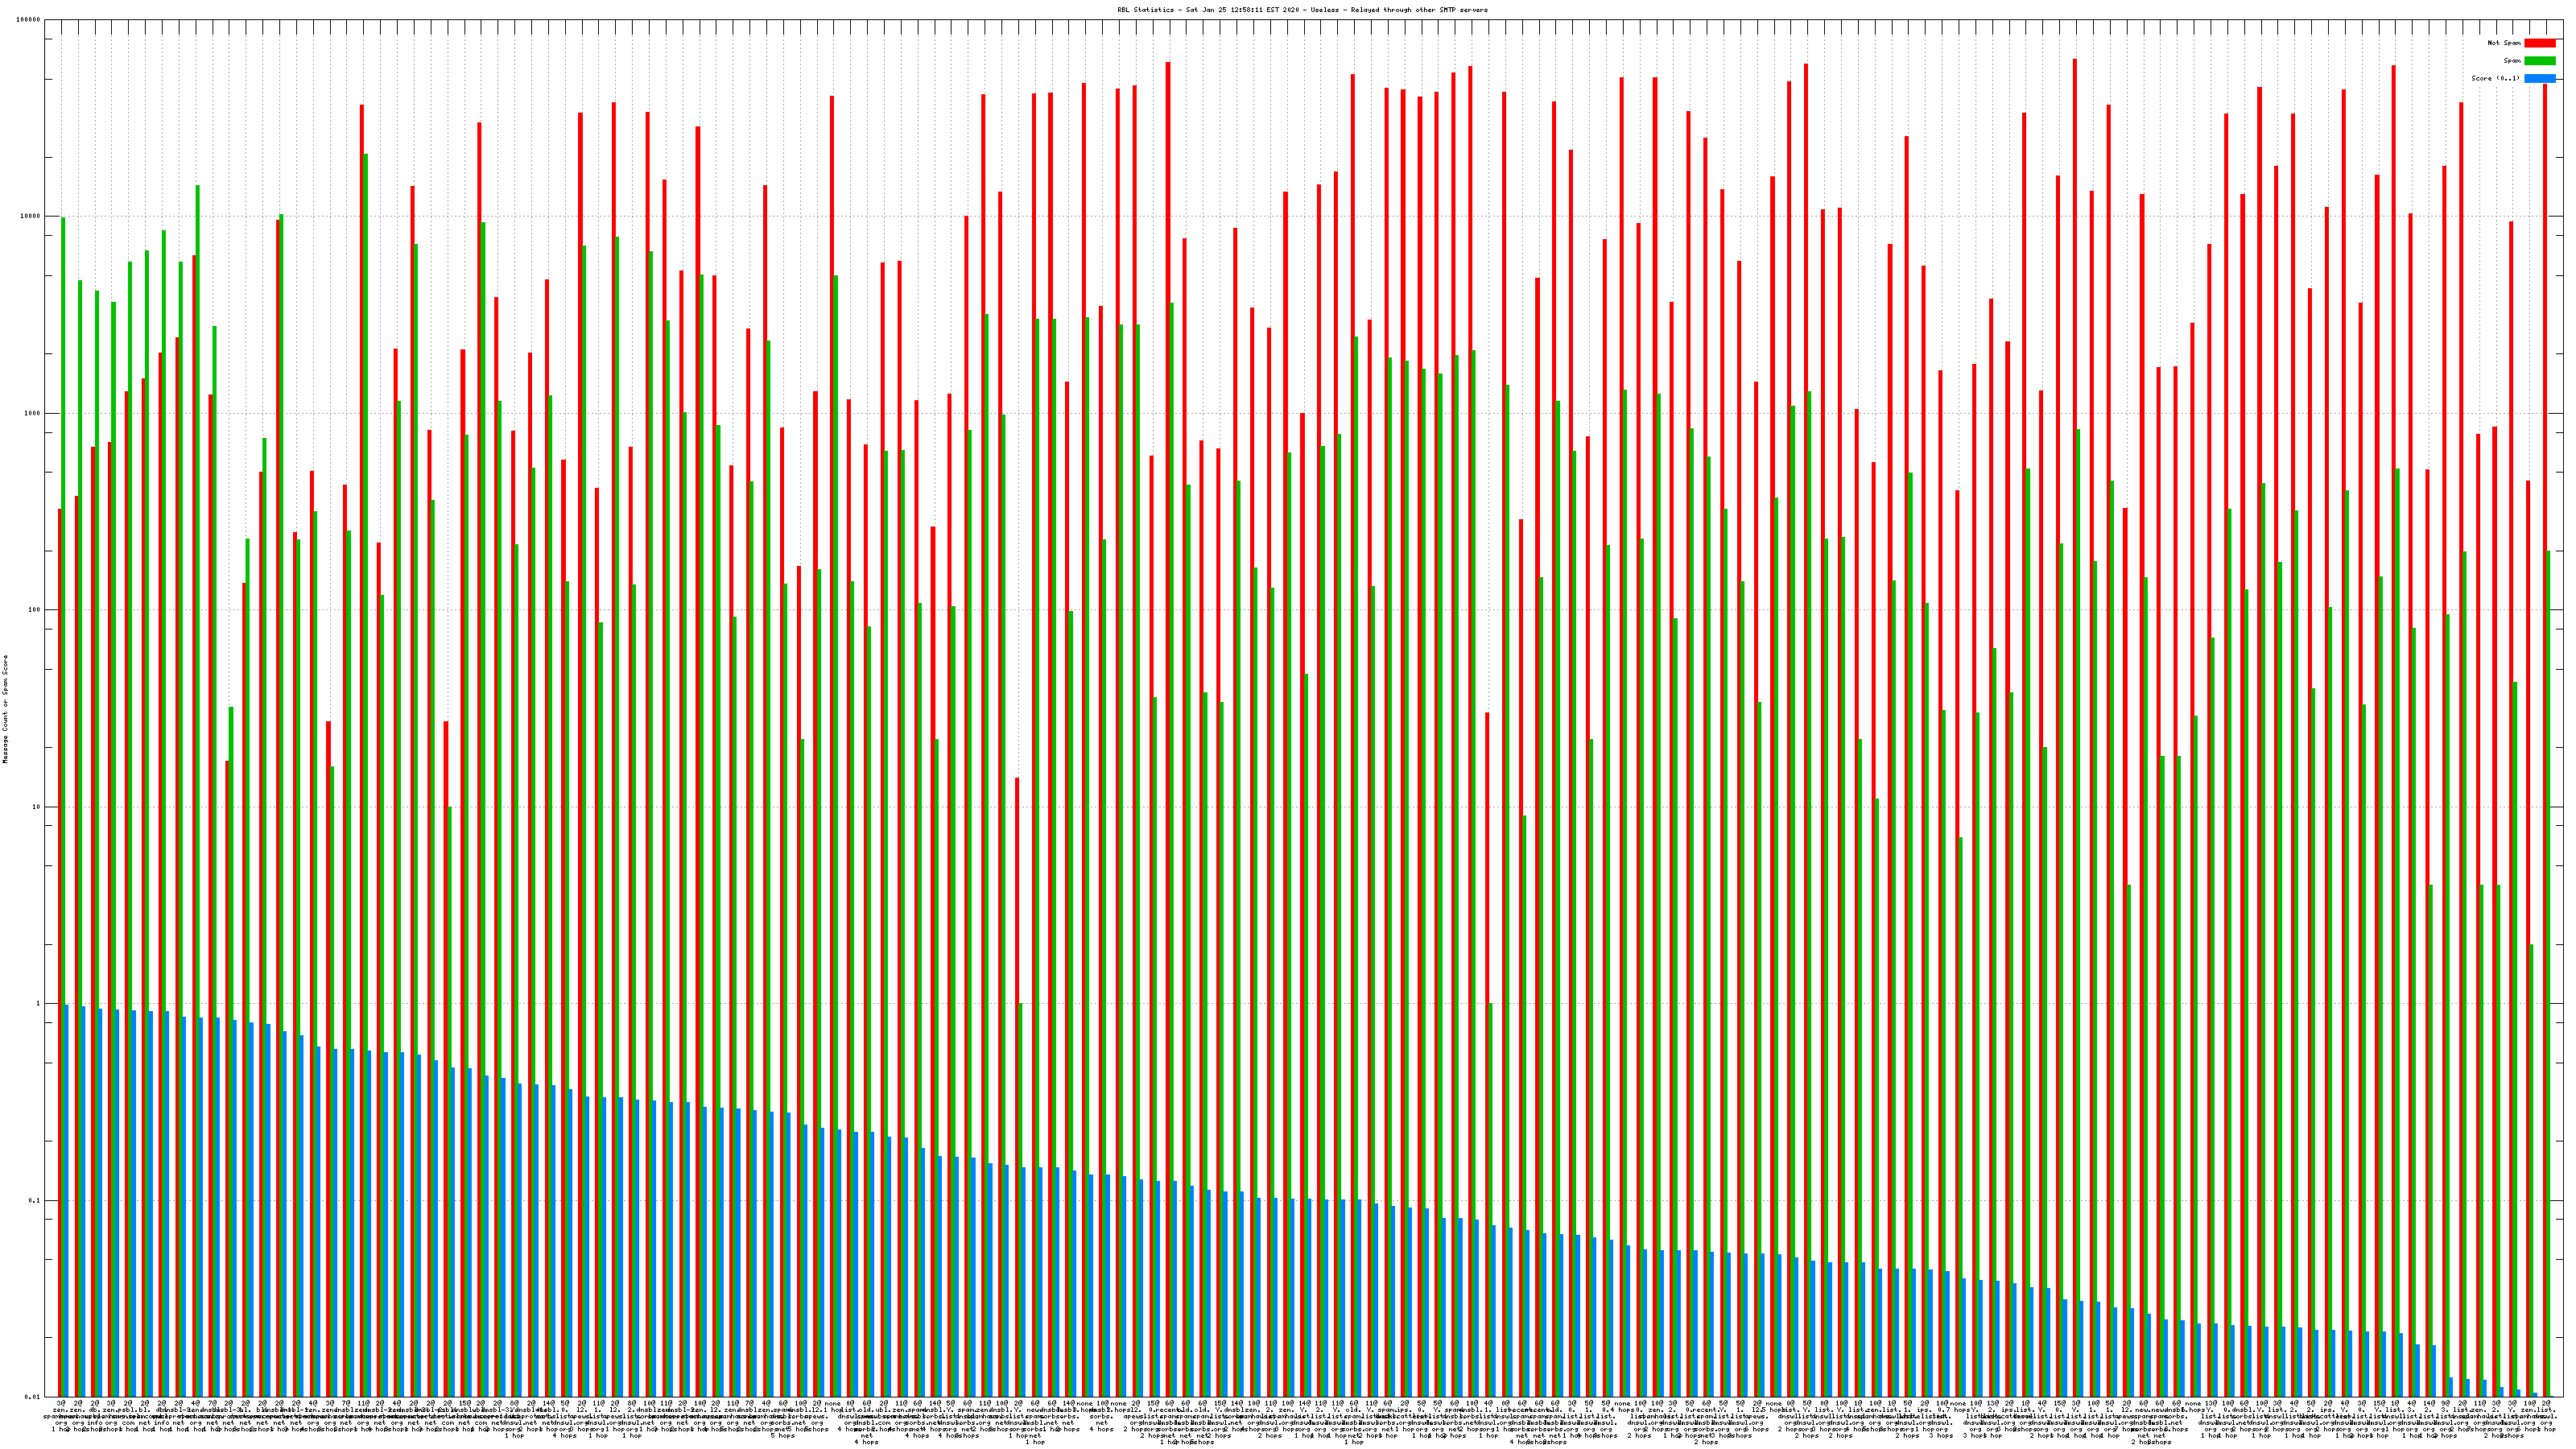
Task: Select the 'Not Spam' legend label
Action: (2504, 43)
